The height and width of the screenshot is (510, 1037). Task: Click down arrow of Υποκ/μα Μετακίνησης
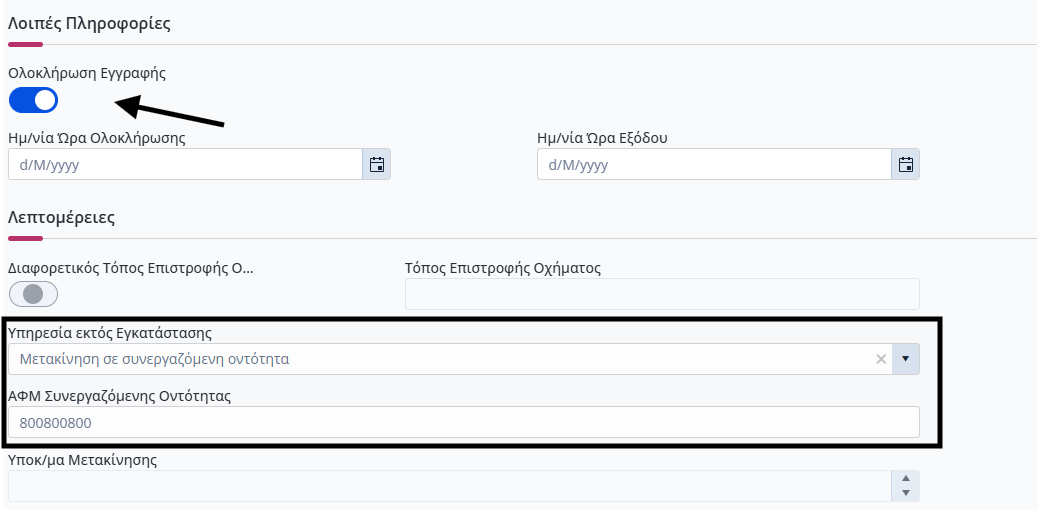(906, 493)
